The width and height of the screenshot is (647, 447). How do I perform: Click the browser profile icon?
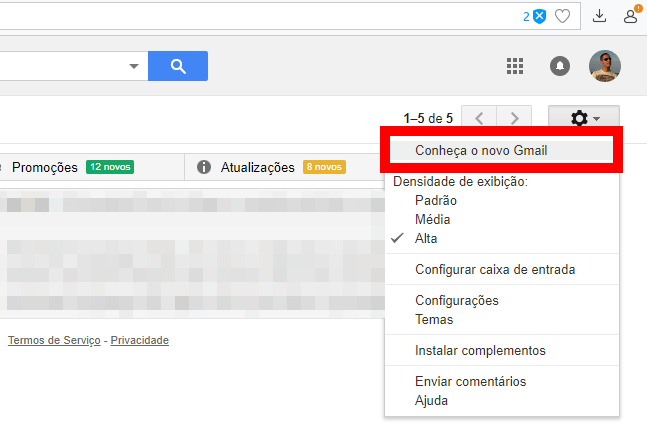coord(630,16)
